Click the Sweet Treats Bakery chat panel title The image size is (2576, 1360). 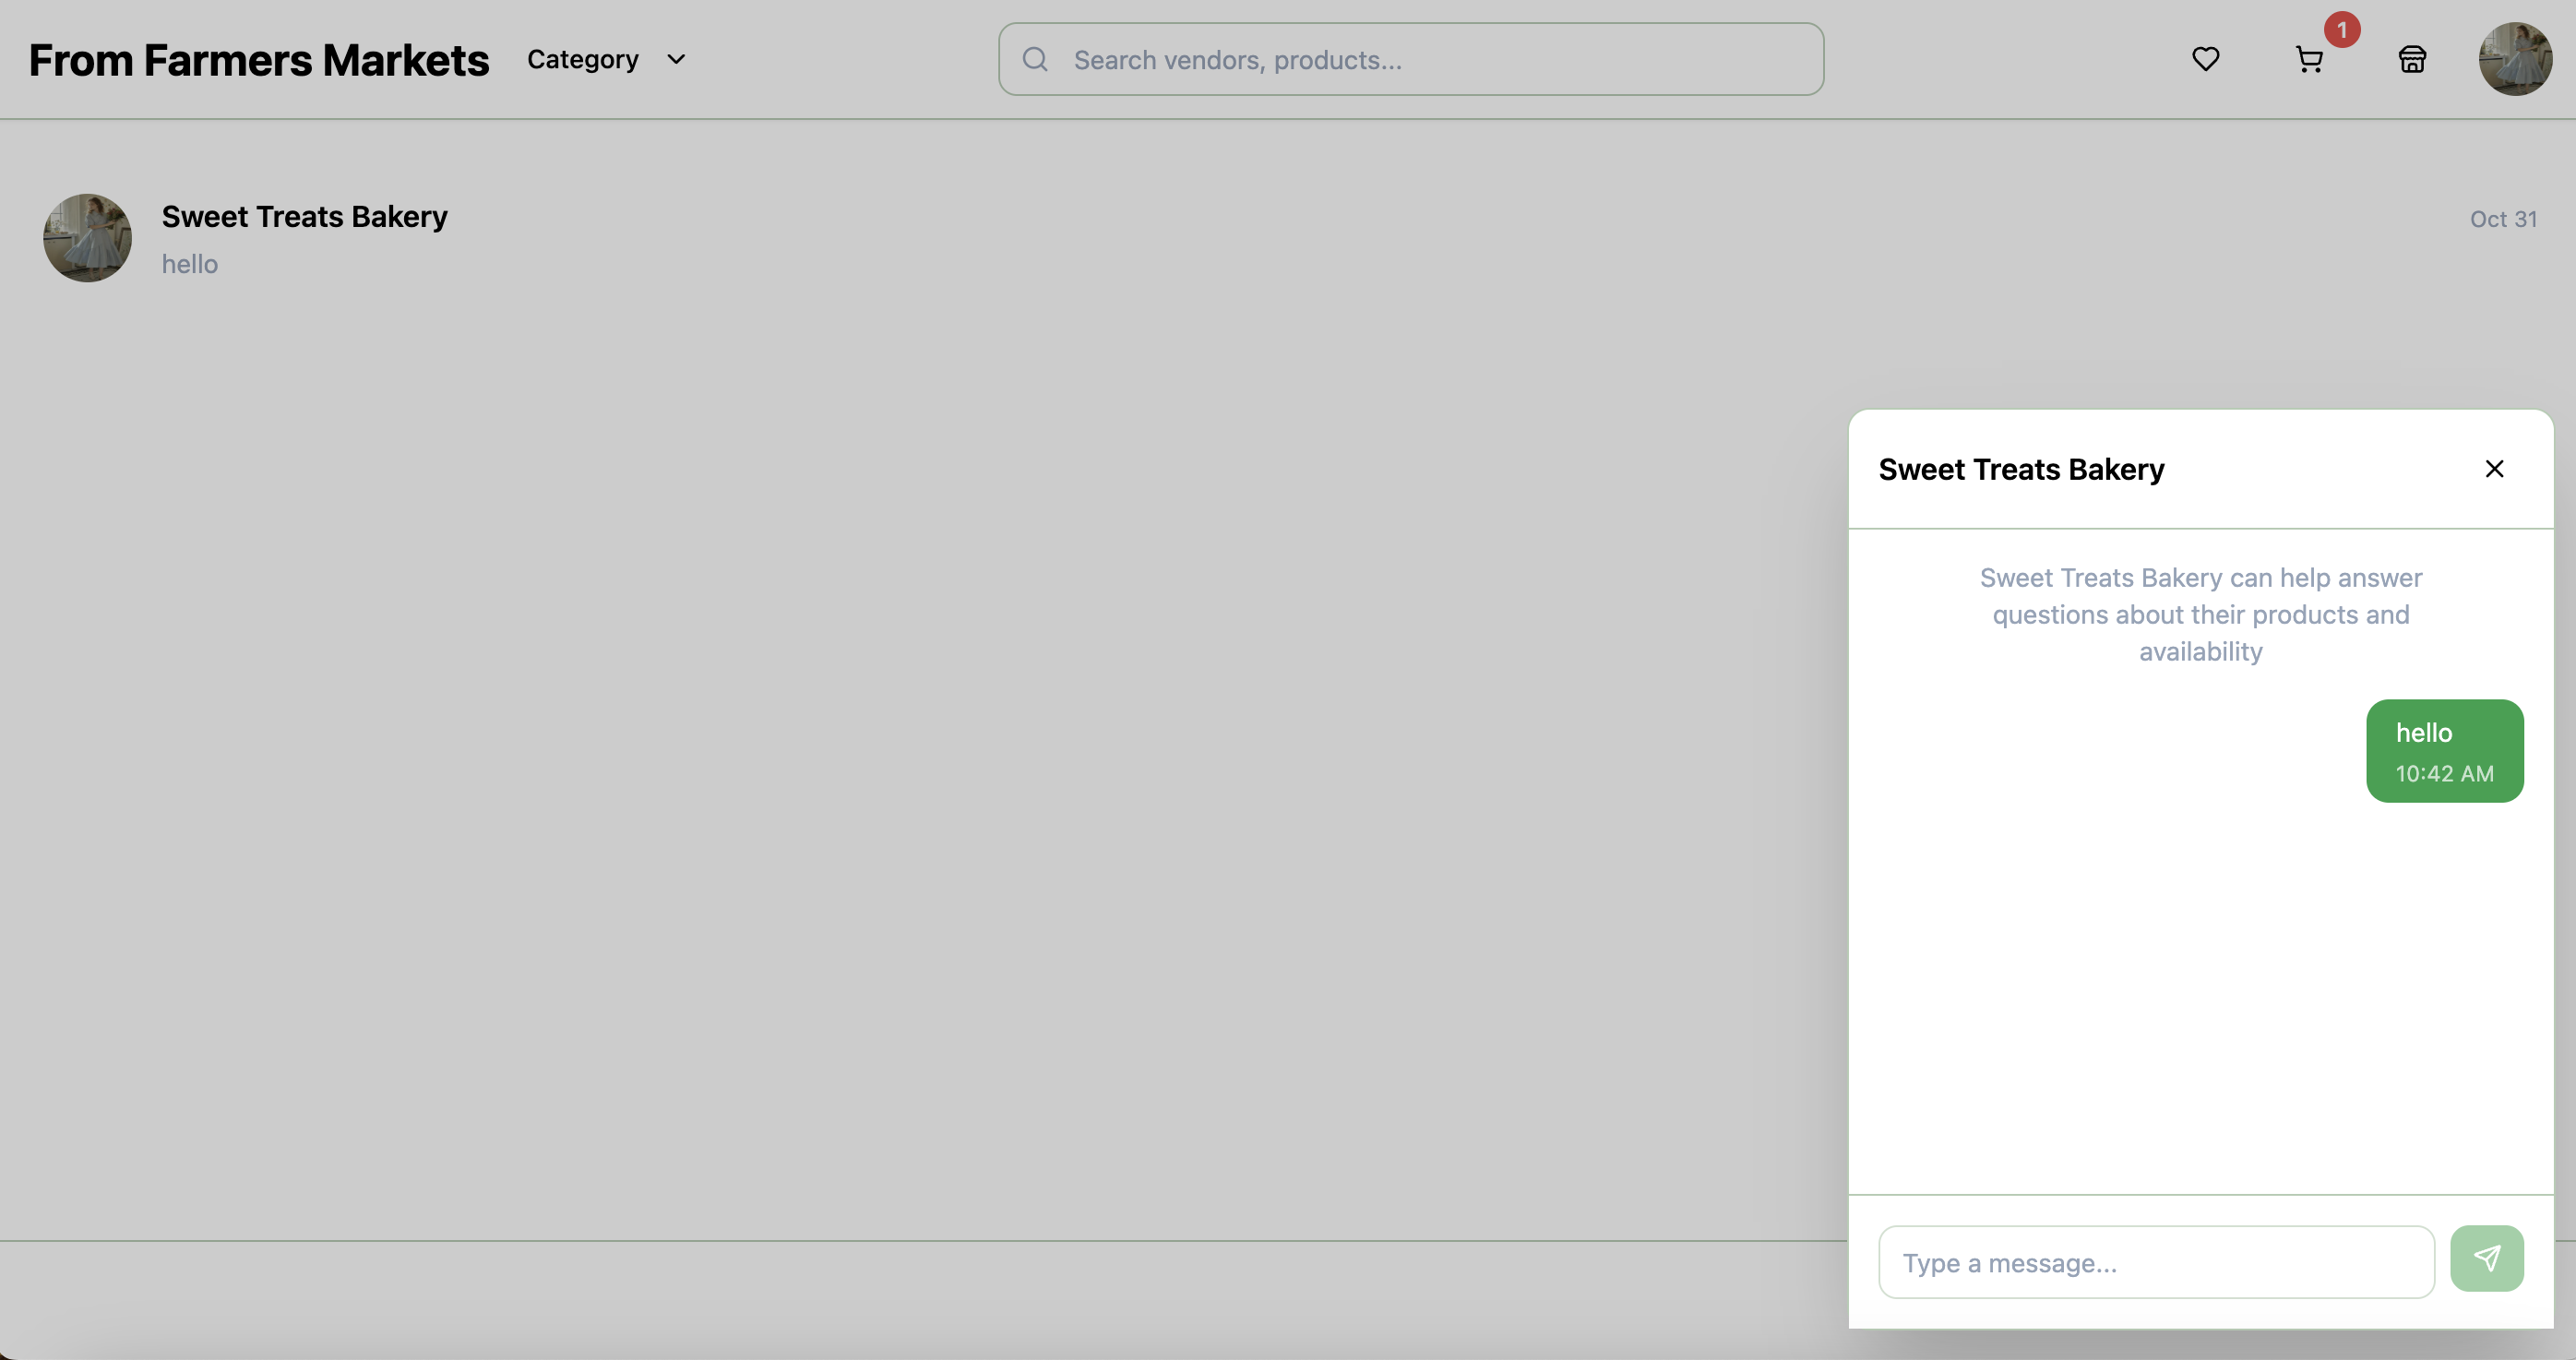pyautogui.click(x=2021, y=469)
